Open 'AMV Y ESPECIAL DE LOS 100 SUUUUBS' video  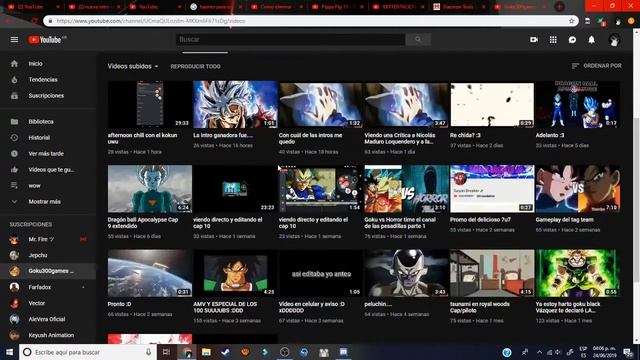pos(235,273)
